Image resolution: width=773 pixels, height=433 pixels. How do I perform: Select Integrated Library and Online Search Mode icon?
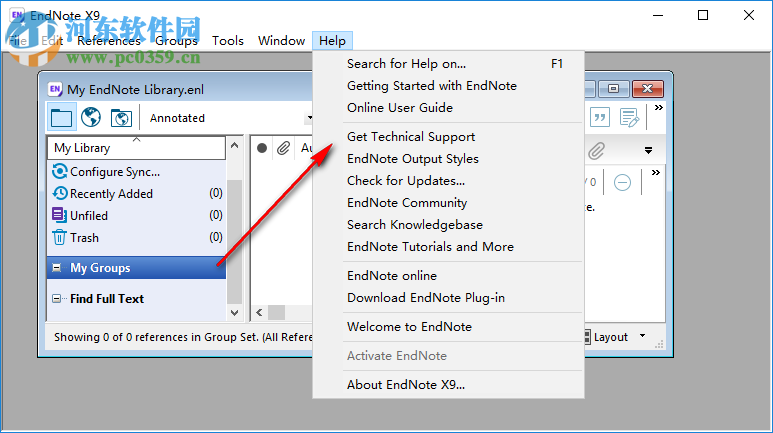coord(121,118)
